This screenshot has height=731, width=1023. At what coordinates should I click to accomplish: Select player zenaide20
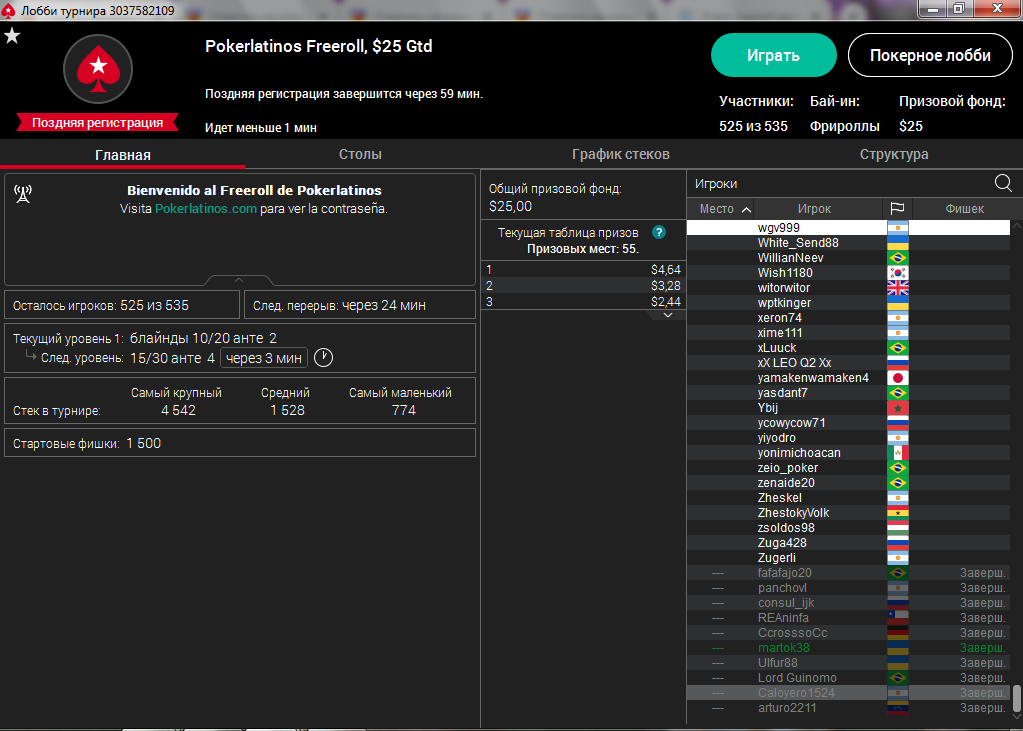click(849, 483)
